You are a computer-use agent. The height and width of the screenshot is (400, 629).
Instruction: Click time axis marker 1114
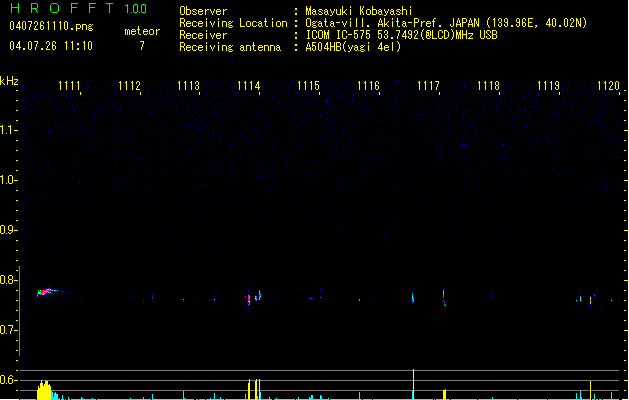point(249,85)
